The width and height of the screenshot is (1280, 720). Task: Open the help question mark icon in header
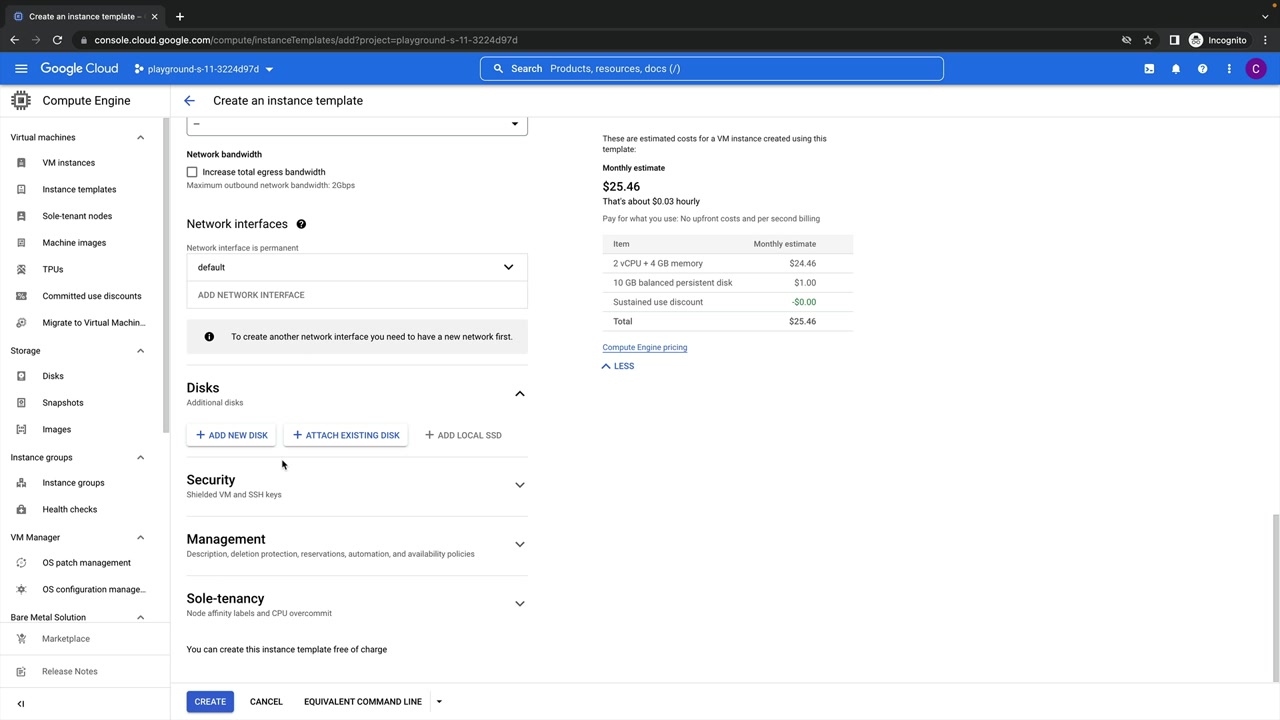click(1202, 69)
